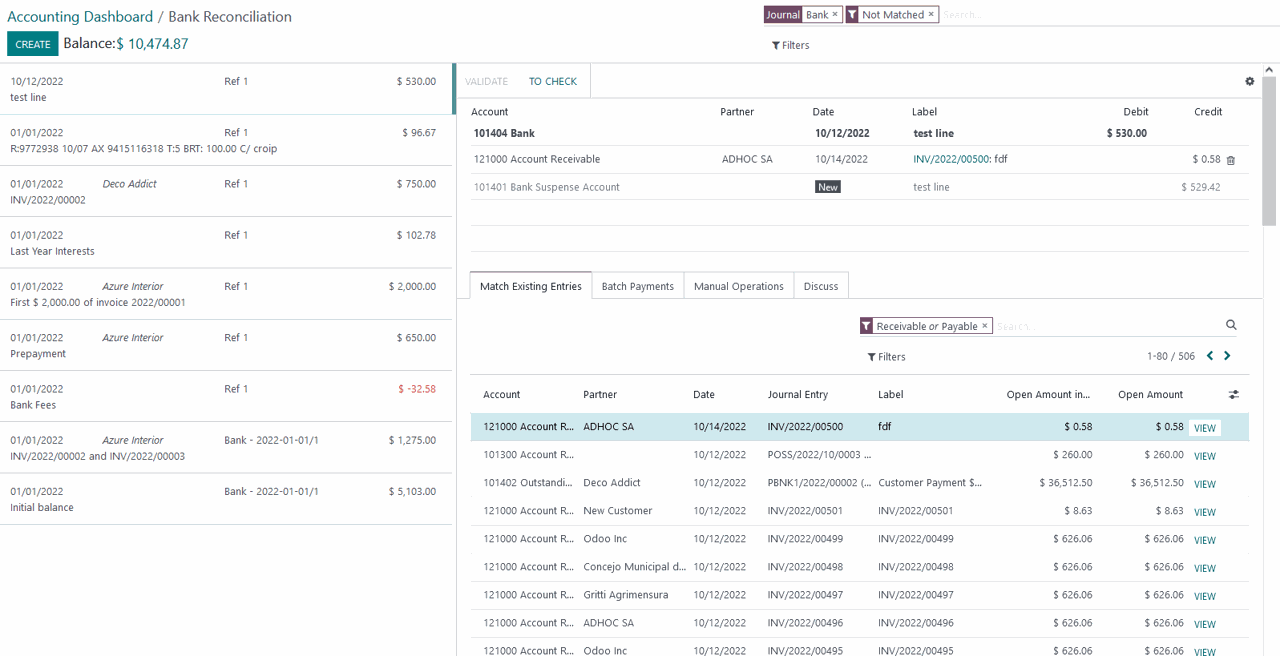This screenshot has height=656, width=1280.
Task: Click the magnifier search icon in the entries panel
Action: pos(1231,324)
